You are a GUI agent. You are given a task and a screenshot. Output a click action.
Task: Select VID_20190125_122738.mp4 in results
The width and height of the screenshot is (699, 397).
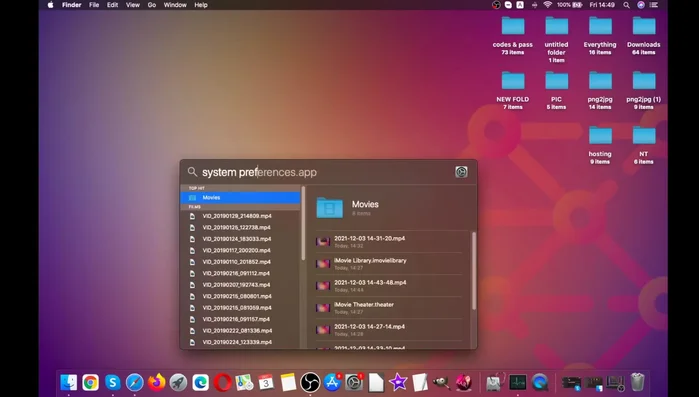tap(241, 227)
